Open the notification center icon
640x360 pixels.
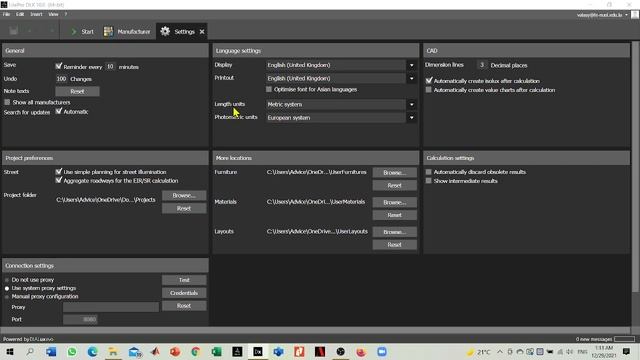pos(627,351)
